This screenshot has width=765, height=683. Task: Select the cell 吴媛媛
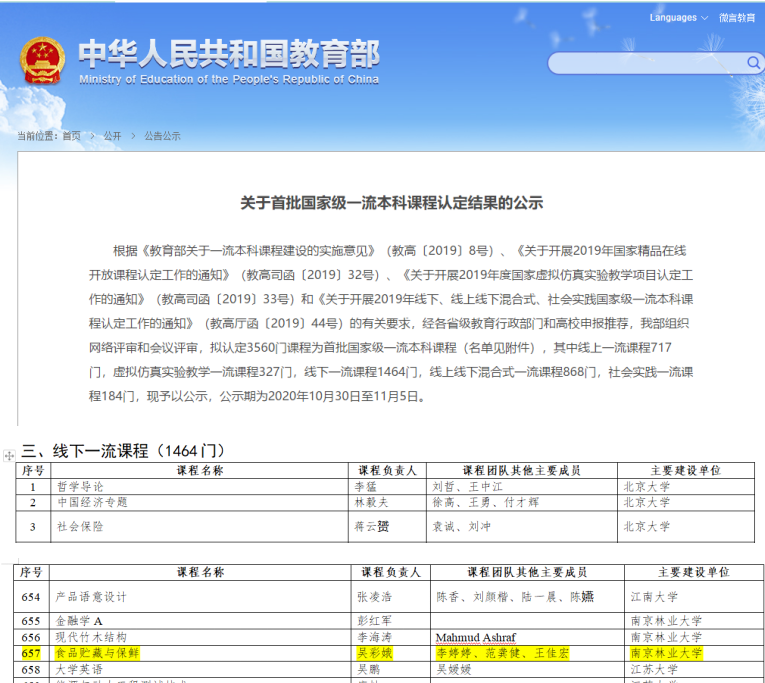(x=527, y=669)
